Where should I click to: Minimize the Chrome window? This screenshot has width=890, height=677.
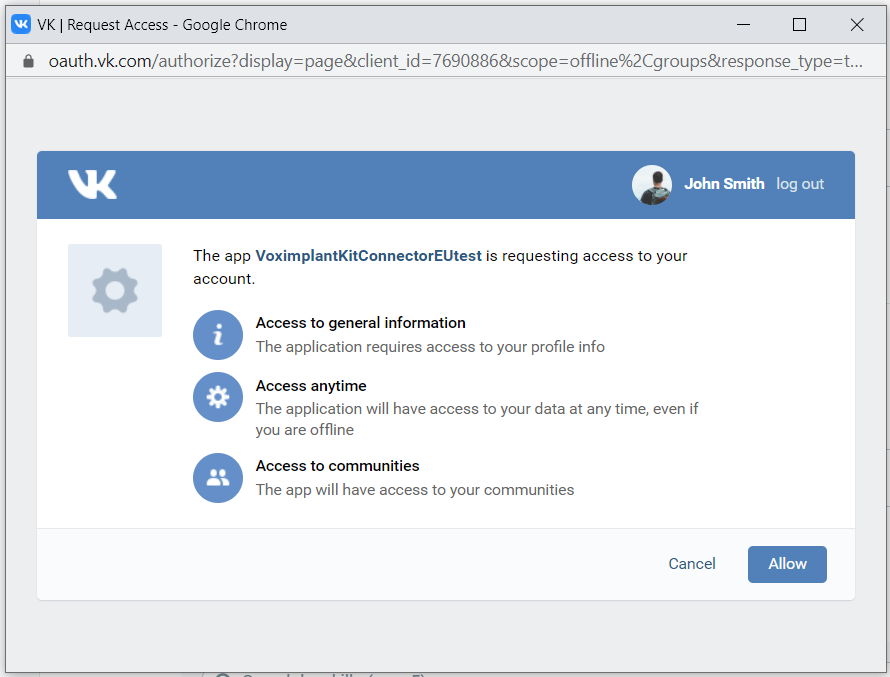point(743,24)
